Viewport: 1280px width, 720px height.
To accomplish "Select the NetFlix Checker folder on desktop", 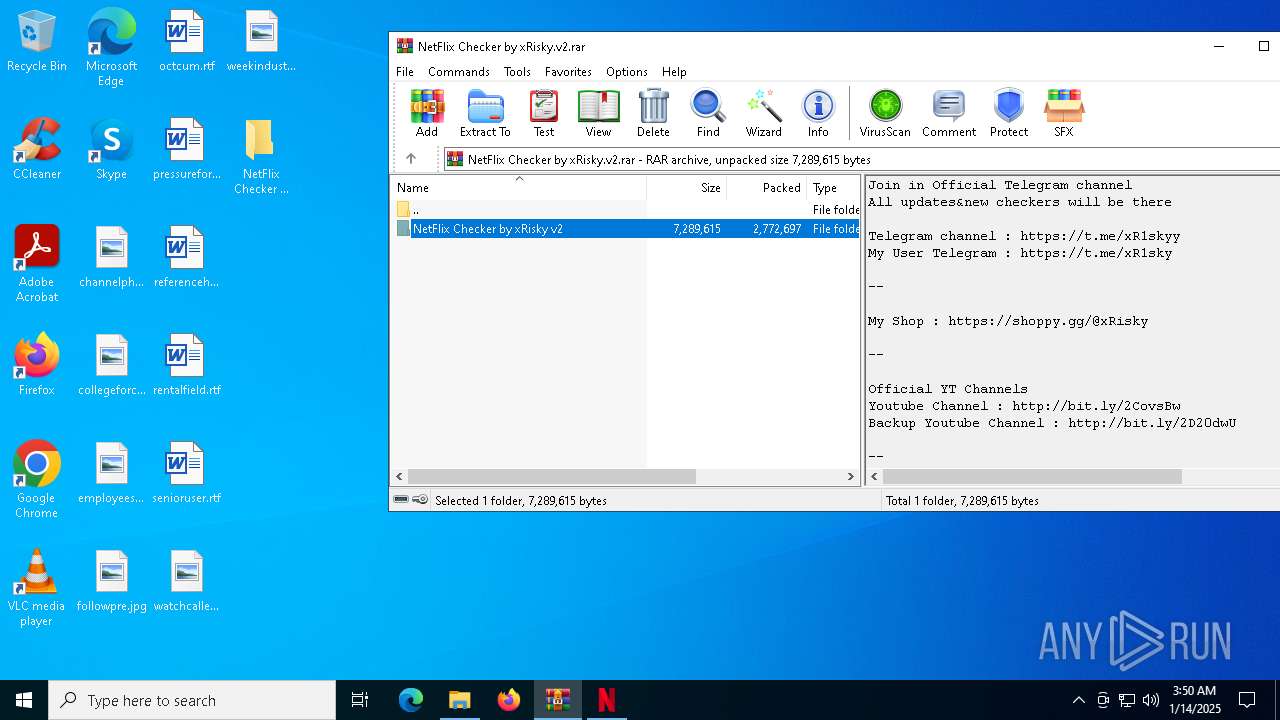I will [x=261, y=157].
